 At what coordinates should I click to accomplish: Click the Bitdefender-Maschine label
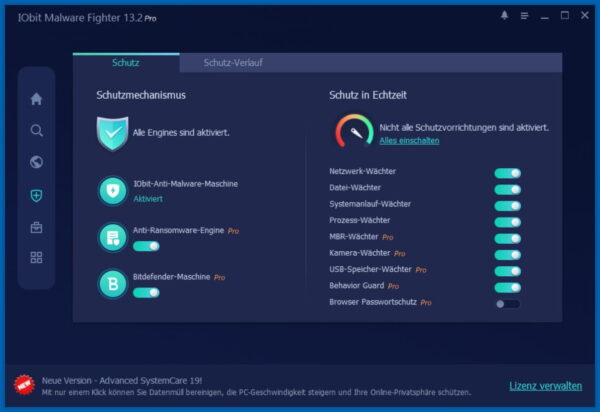(x=171, y=277)
